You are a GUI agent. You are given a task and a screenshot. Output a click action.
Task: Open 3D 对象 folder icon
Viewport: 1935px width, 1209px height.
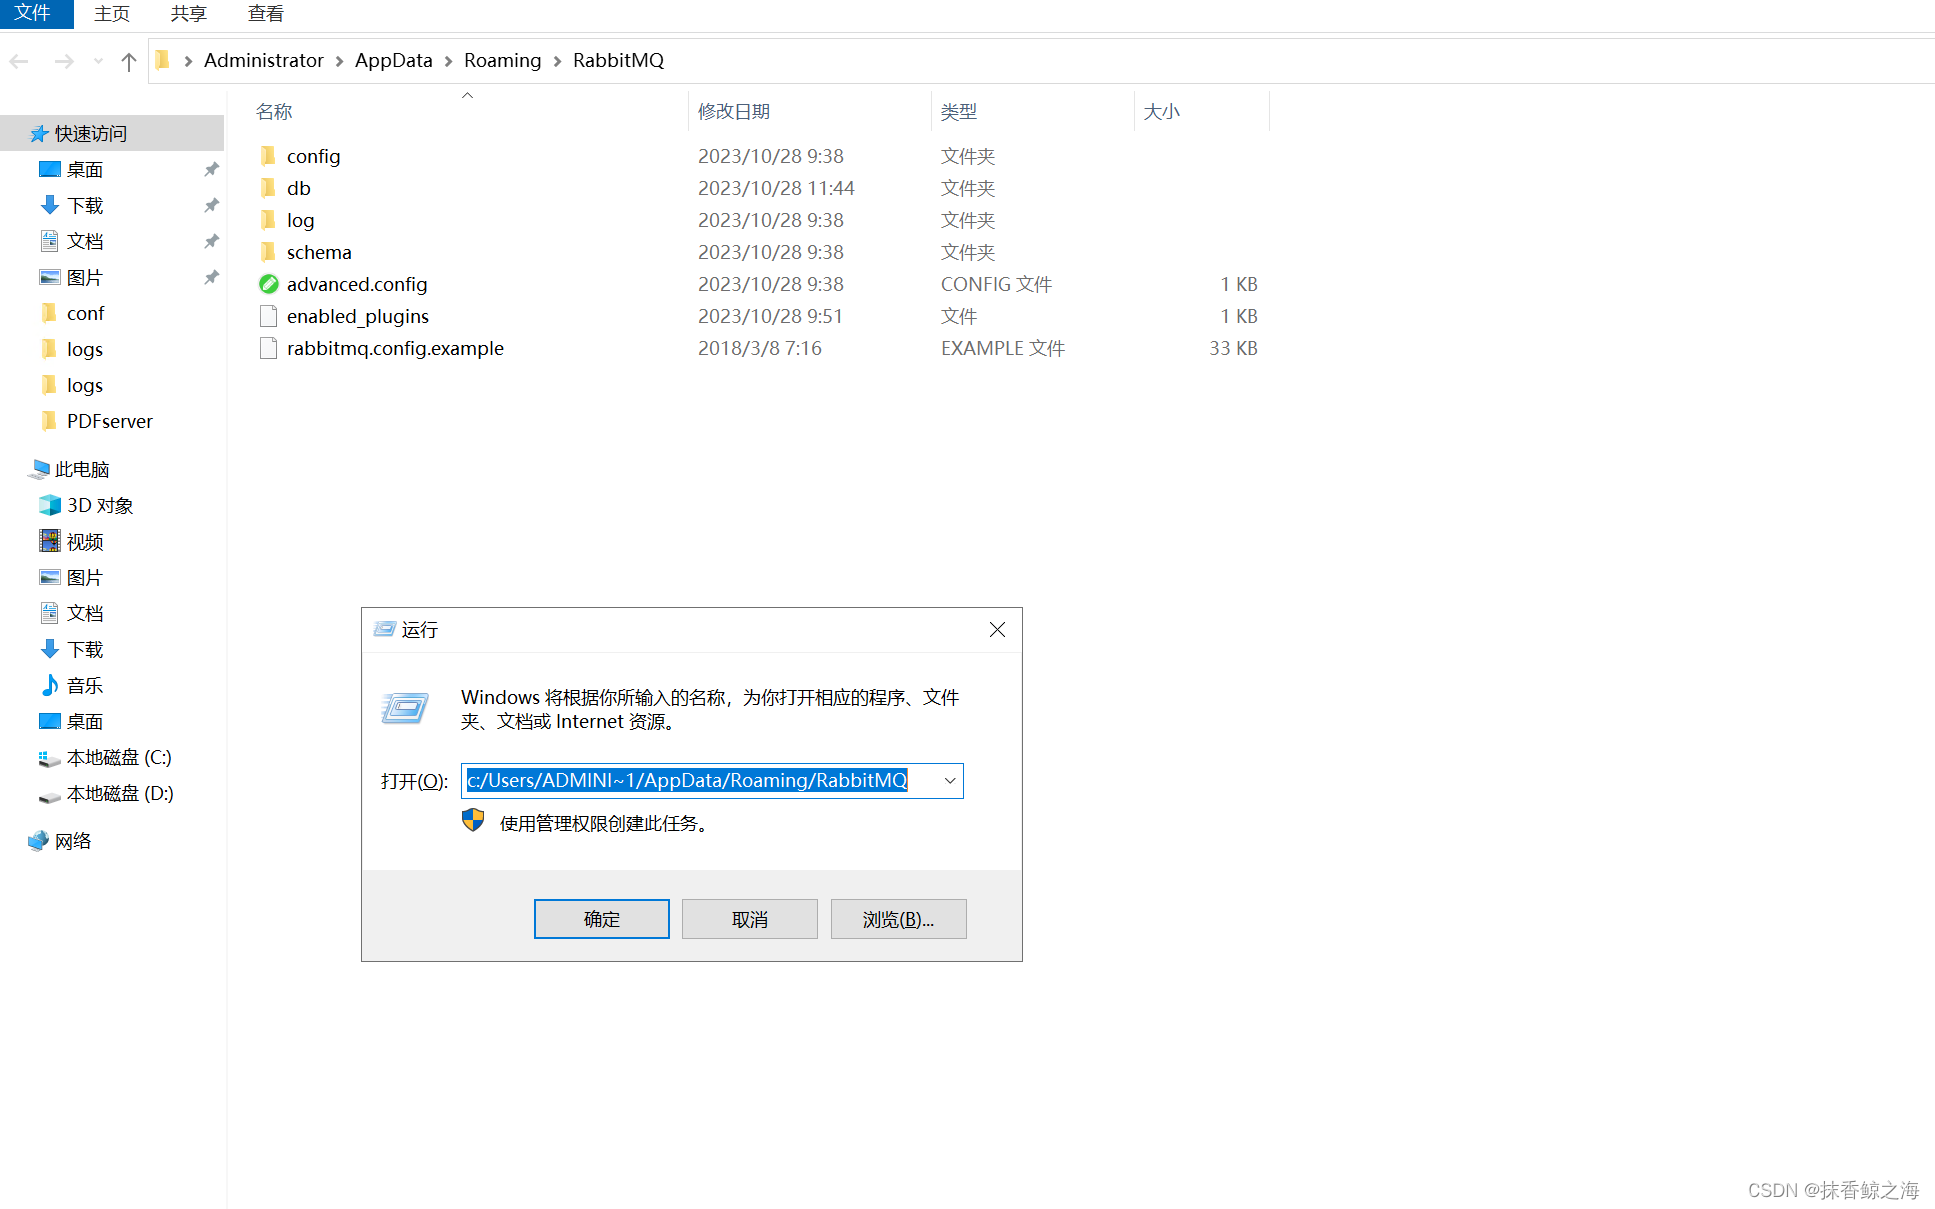point(49,505)
